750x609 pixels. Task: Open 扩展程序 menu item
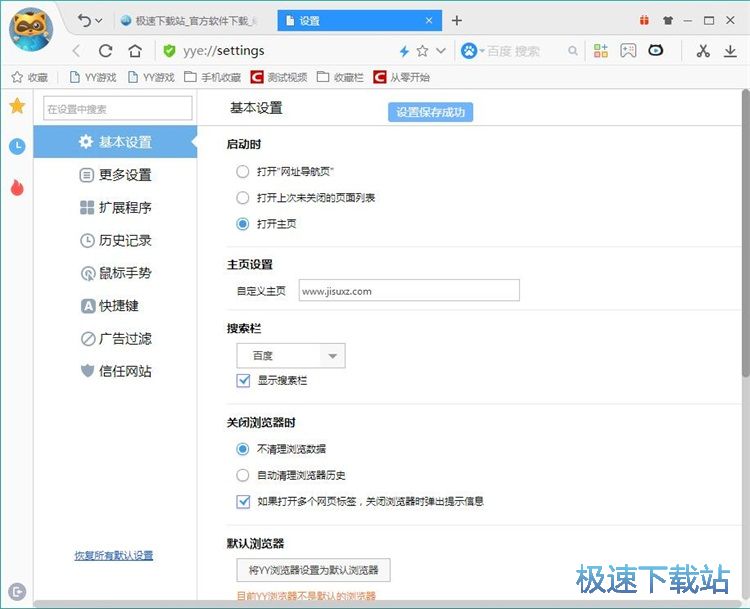pyautogui.click(x=115, y=208)
